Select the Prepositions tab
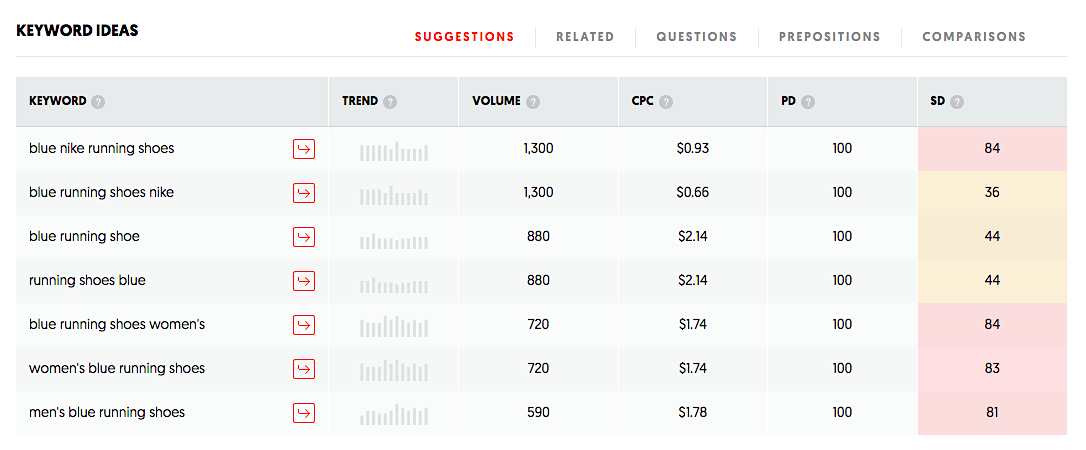 [829, 37]
